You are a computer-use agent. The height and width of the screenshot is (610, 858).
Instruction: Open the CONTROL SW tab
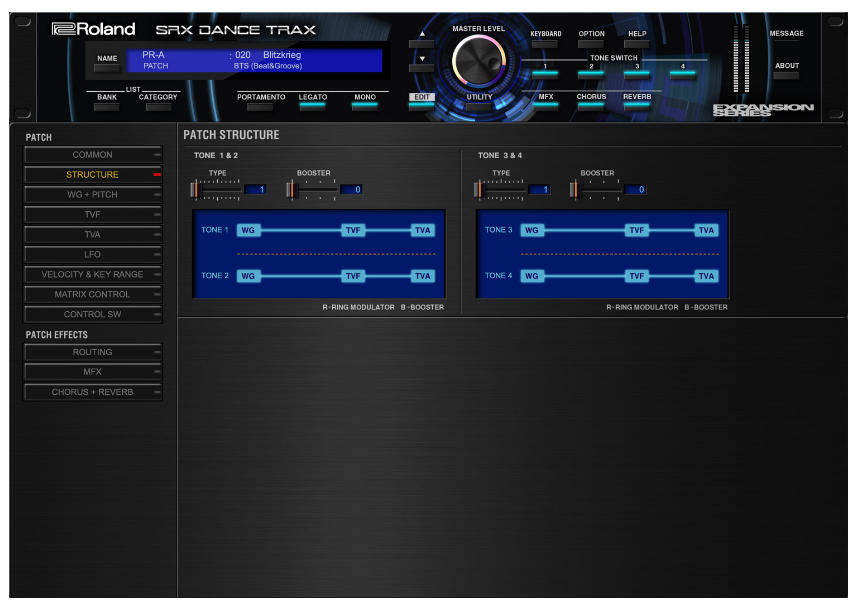point(92,315)
